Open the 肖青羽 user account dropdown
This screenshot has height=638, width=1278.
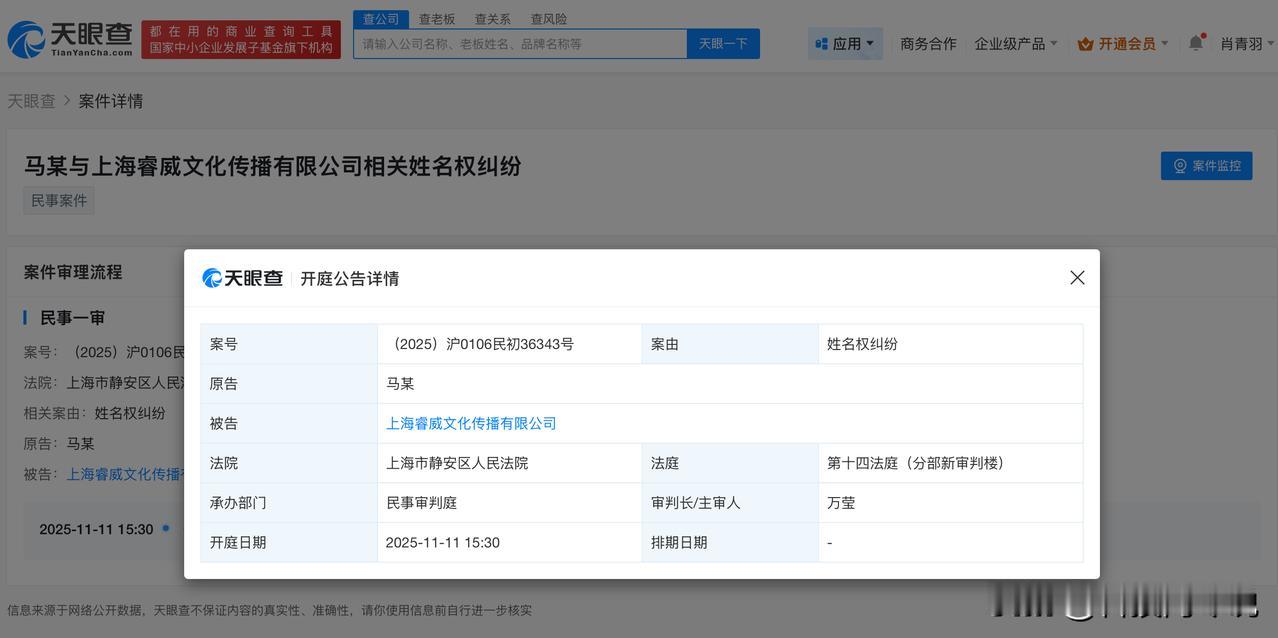pos(1248,44)
